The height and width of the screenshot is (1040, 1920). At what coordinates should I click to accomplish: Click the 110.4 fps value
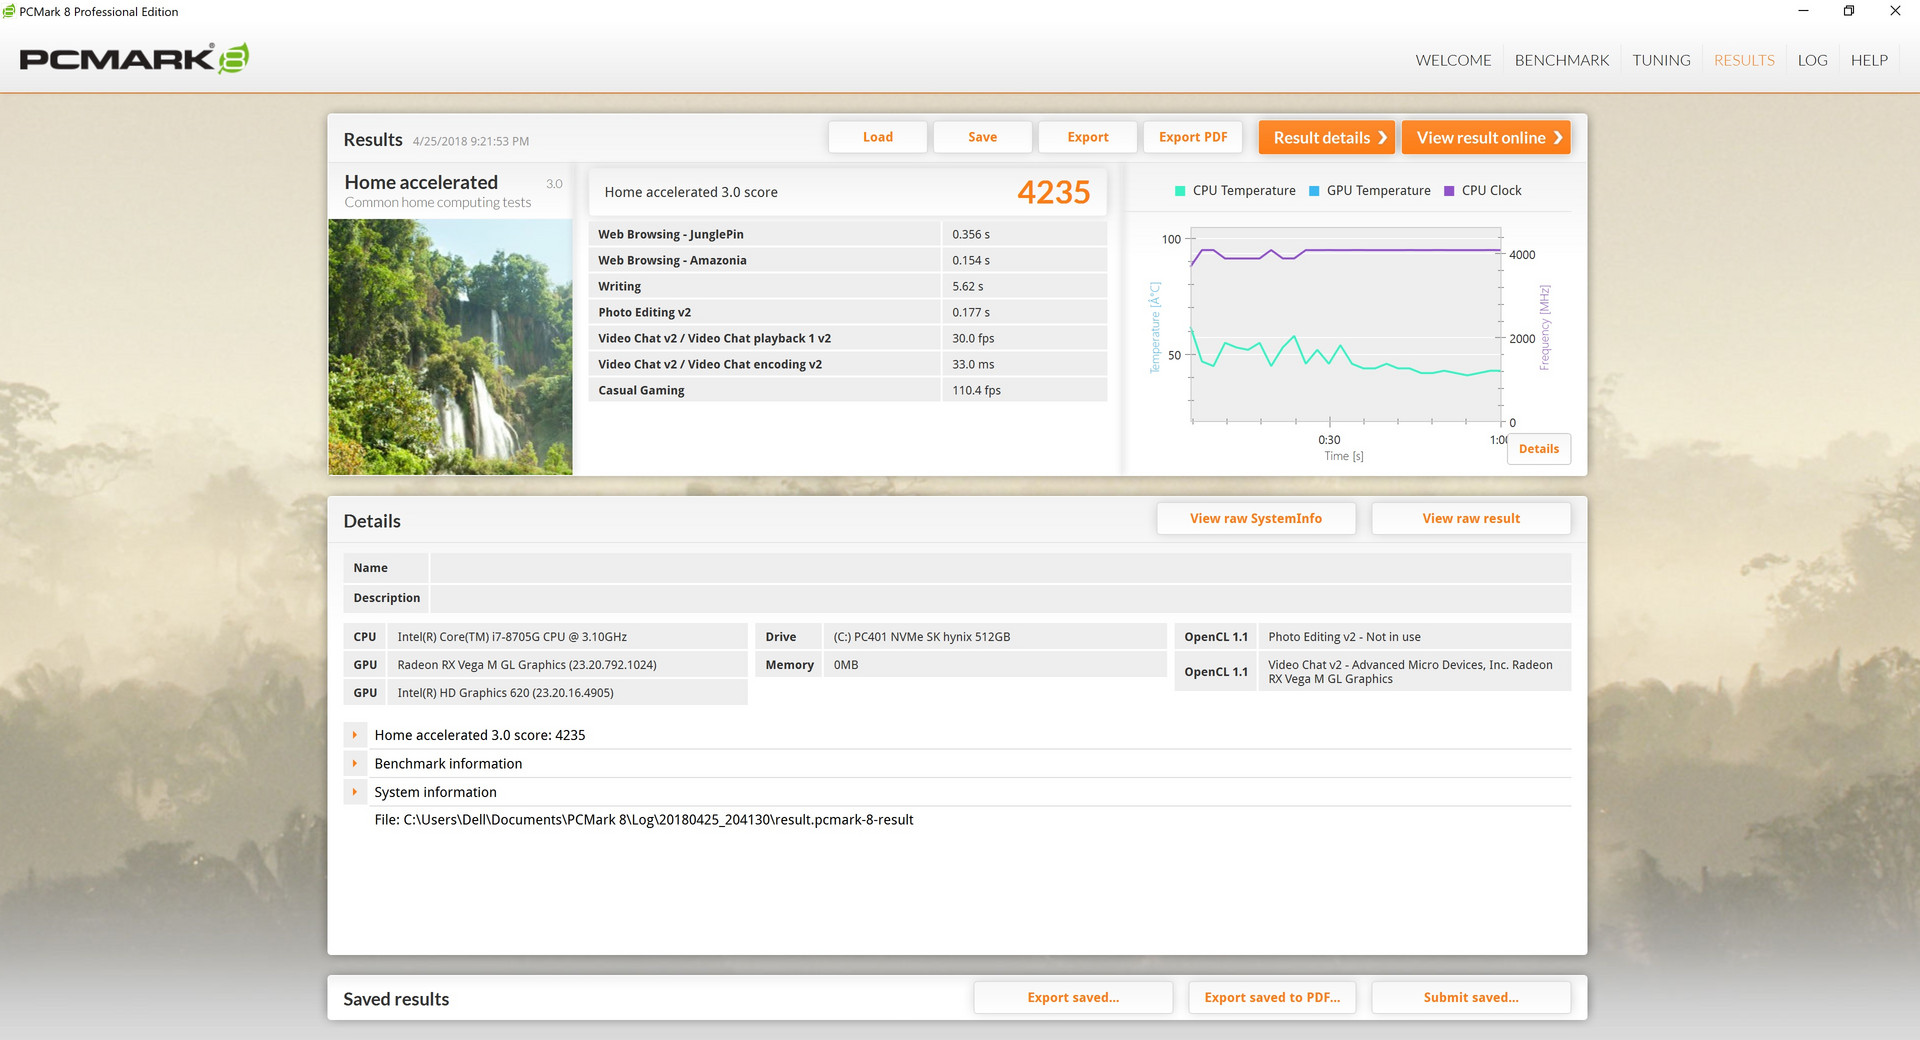[976, 390]
